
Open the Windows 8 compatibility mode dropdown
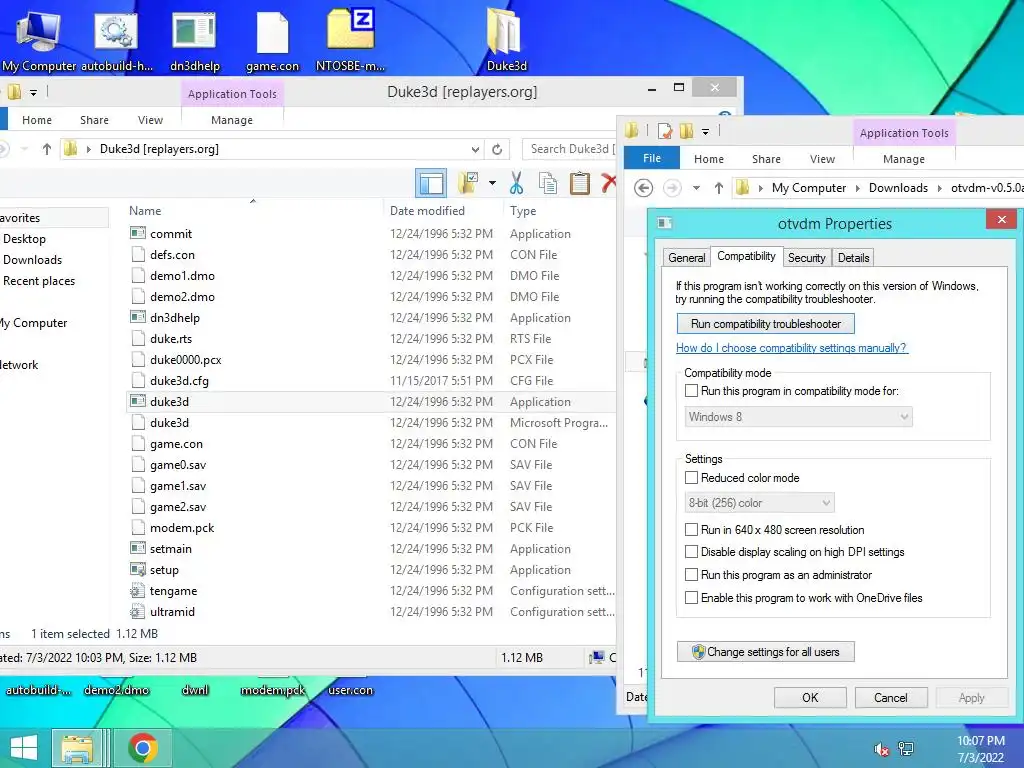(798, 417)
